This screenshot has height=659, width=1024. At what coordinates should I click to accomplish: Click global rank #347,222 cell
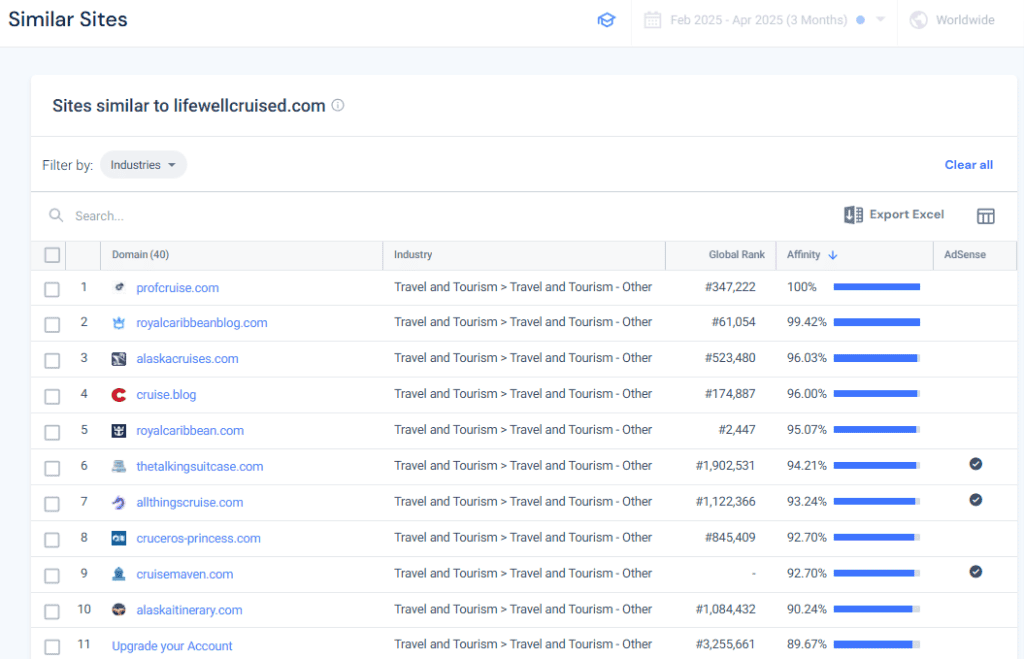(730, 287)
